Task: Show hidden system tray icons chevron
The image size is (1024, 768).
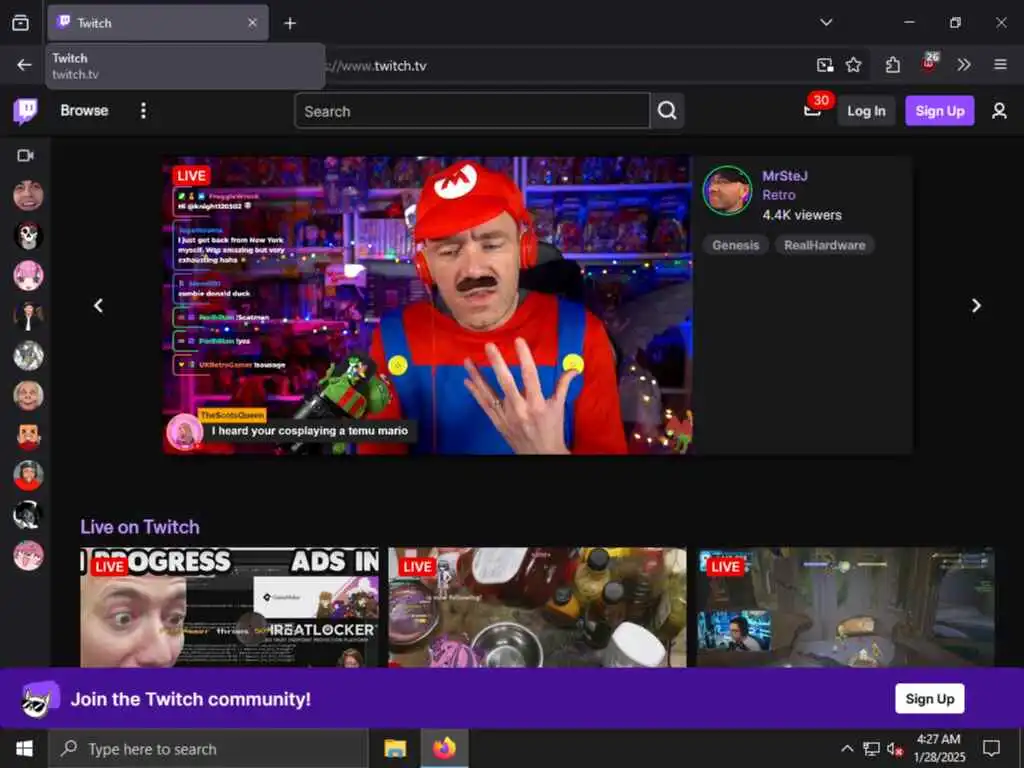Action: (x=847, y=748)
